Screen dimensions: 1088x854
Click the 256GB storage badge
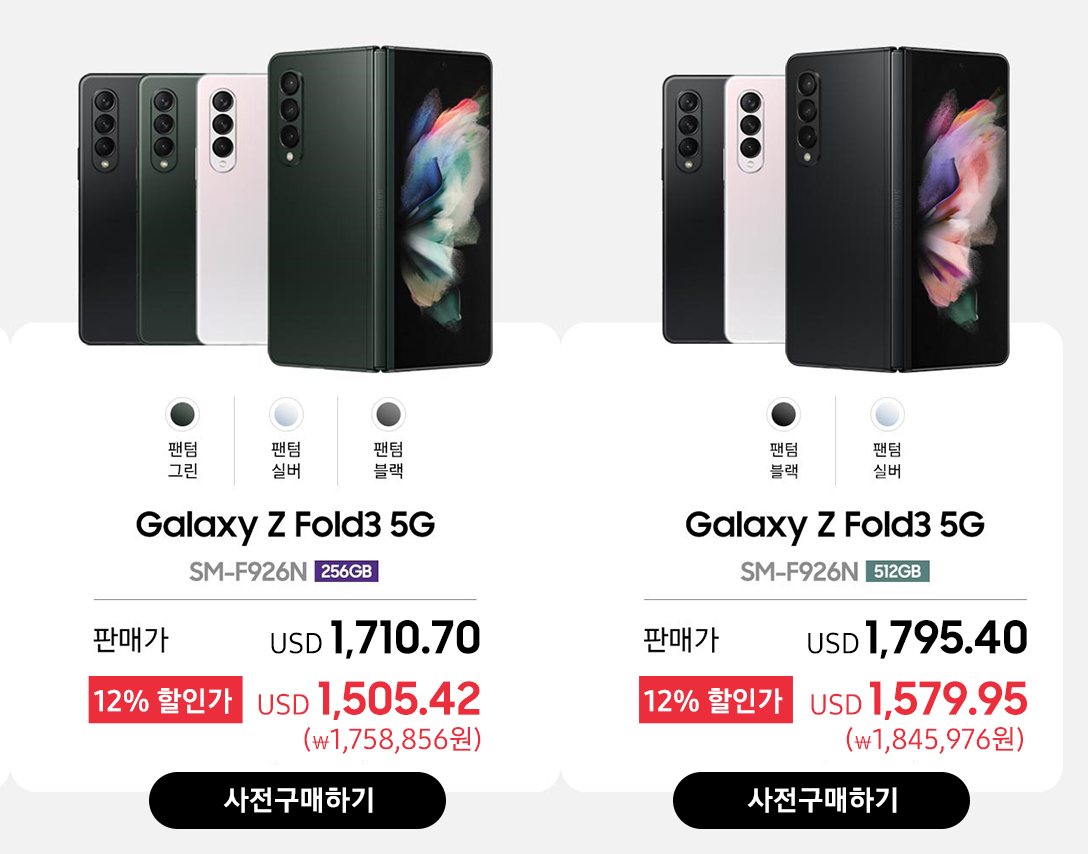coord(346,572)
